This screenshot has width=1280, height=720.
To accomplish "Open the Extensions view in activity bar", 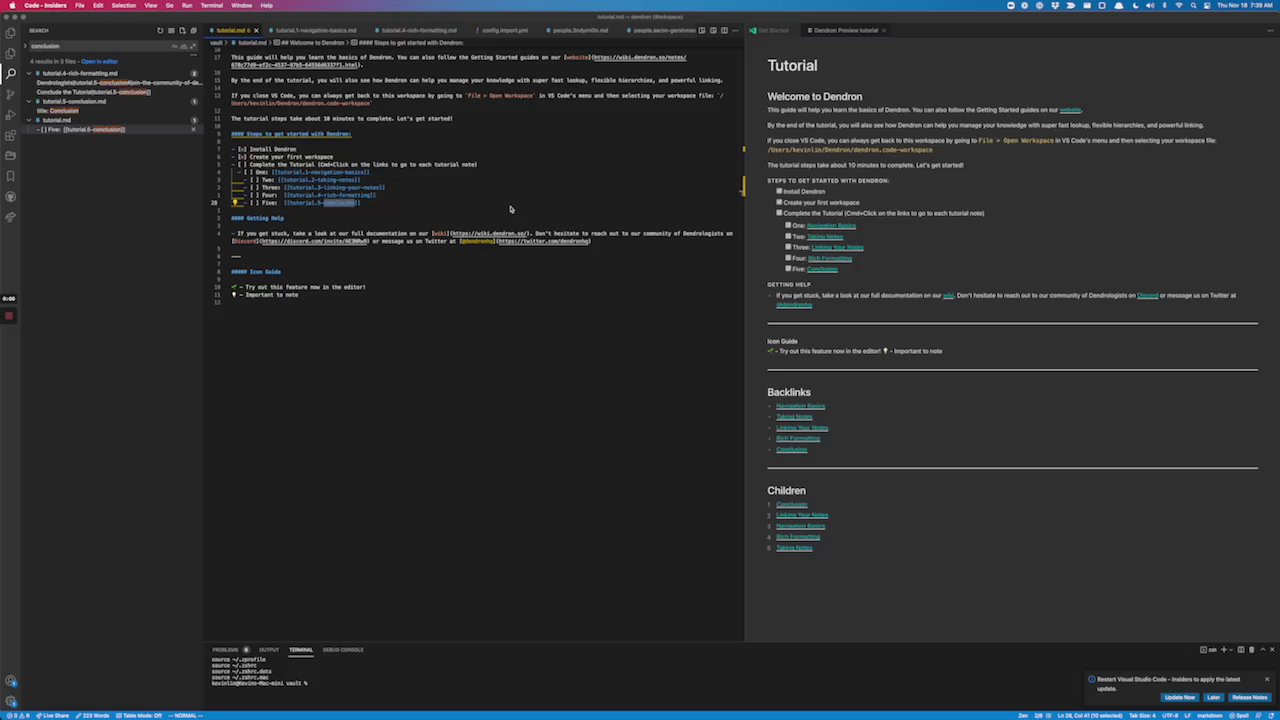I will pos(10,135).
